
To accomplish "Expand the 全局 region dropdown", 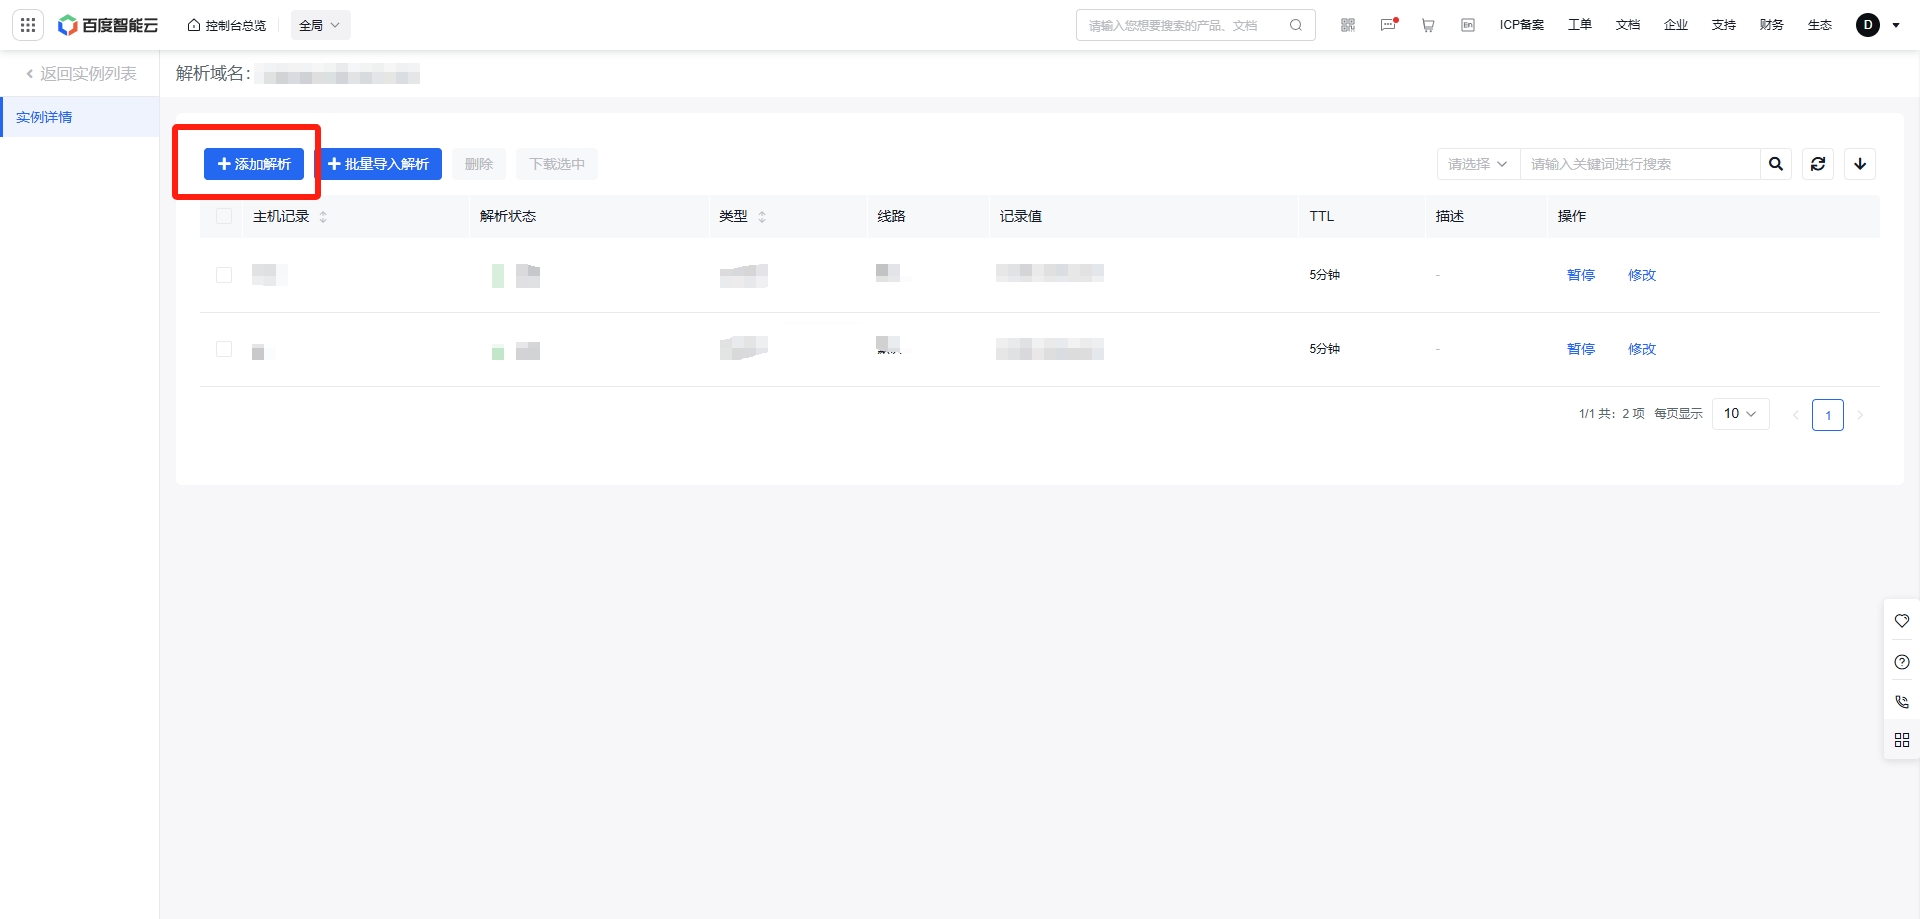I will click(320, 25).
